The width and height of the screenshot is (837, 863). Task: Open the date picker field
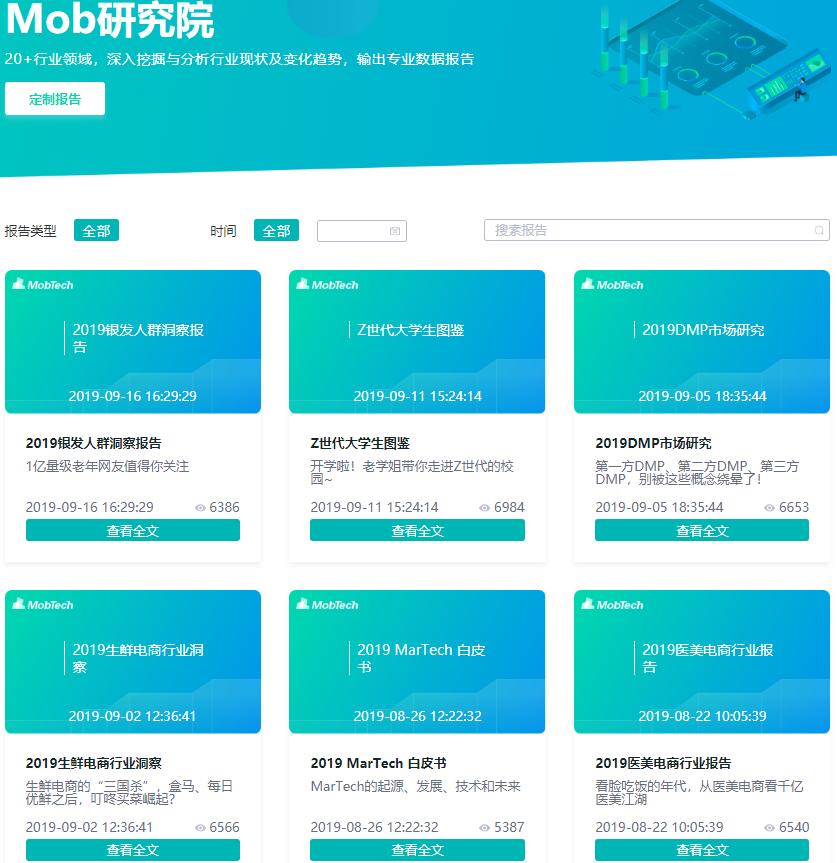click(x=353, y=231)
